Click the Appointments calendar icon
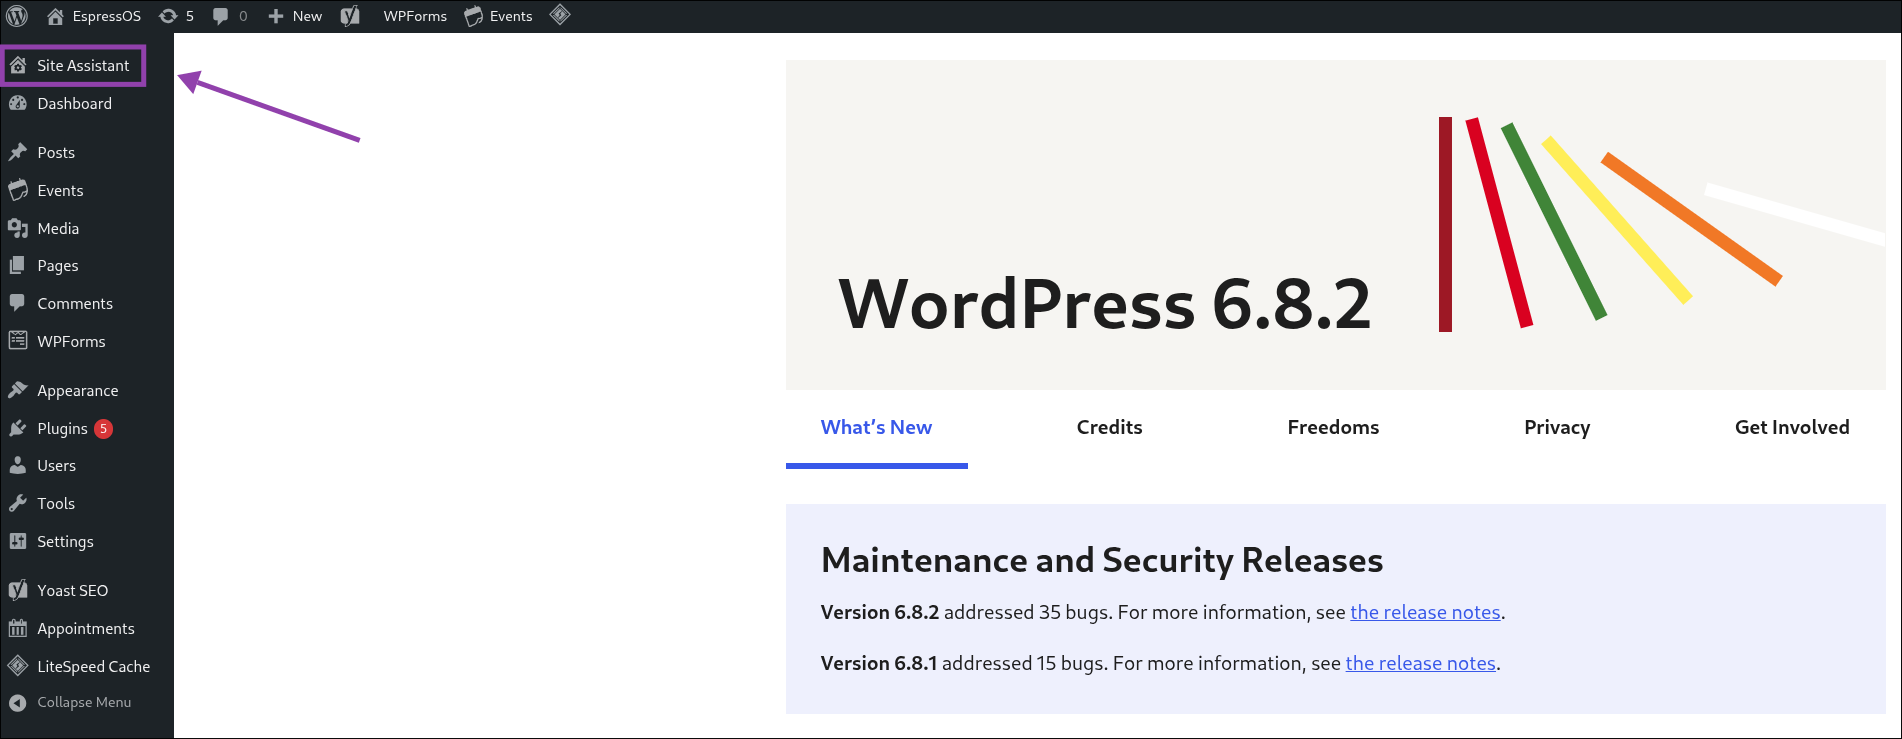 [x=18, y=628]
